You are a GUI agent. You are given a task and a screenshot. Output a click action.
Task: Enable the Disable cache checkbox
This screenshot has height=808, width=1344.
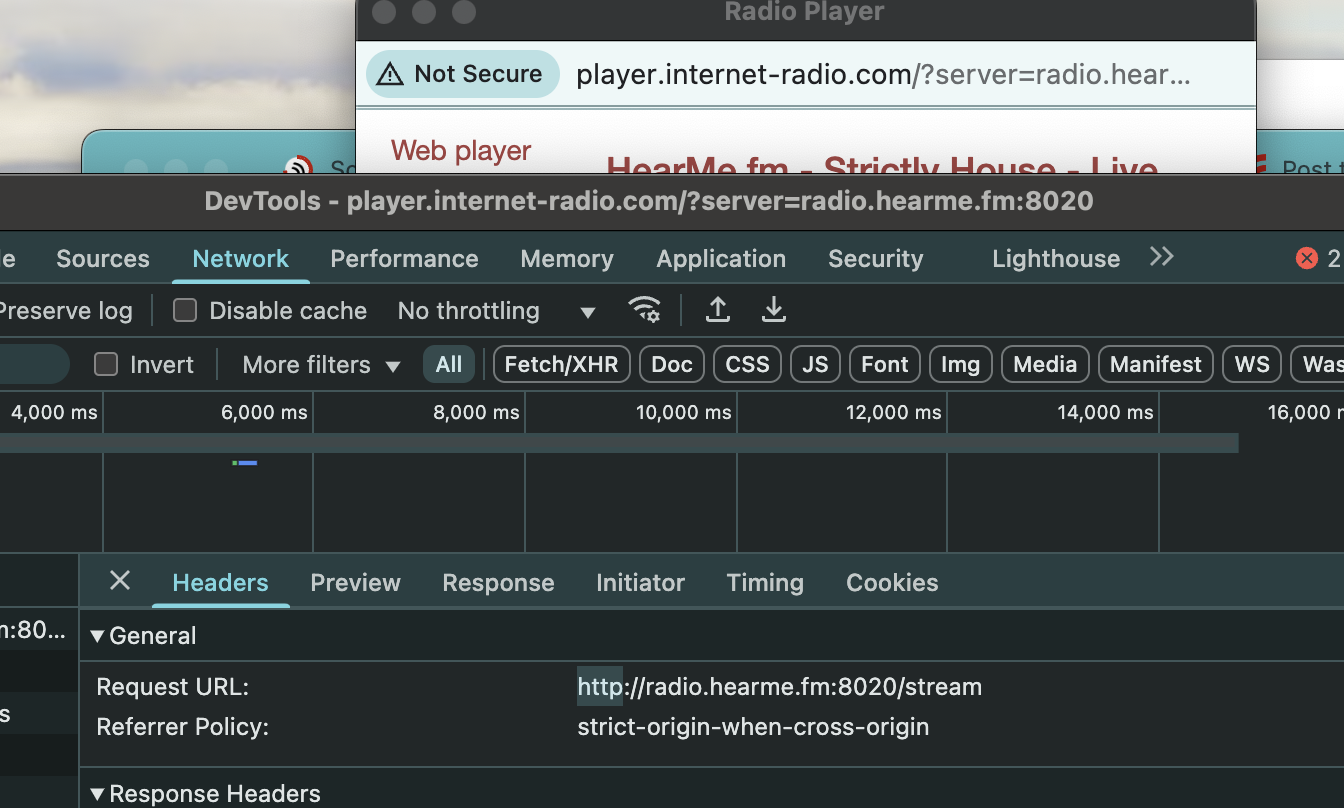coord(185,311)
